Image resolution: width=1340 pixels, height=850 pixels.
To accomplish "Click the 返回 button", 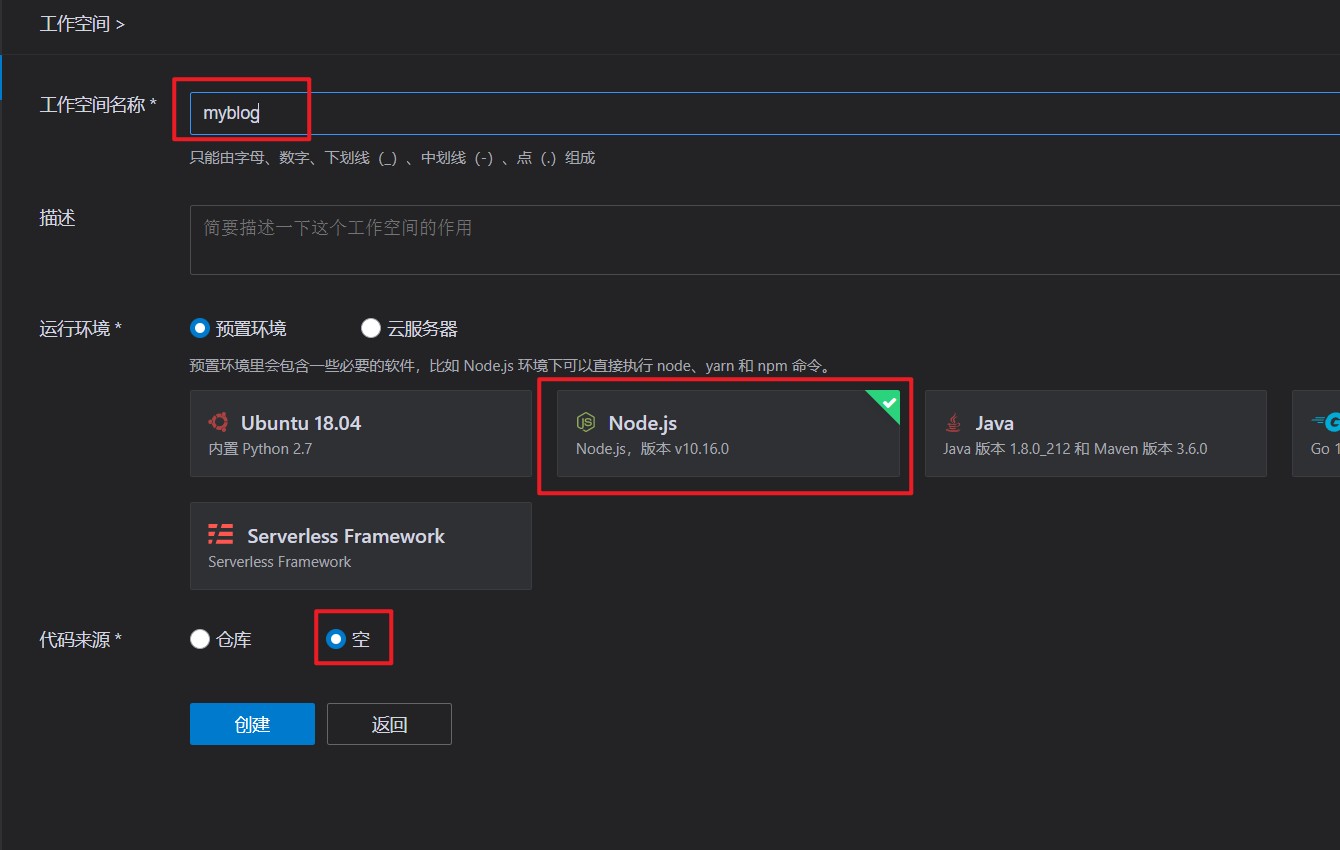I will tap(389, 724).
